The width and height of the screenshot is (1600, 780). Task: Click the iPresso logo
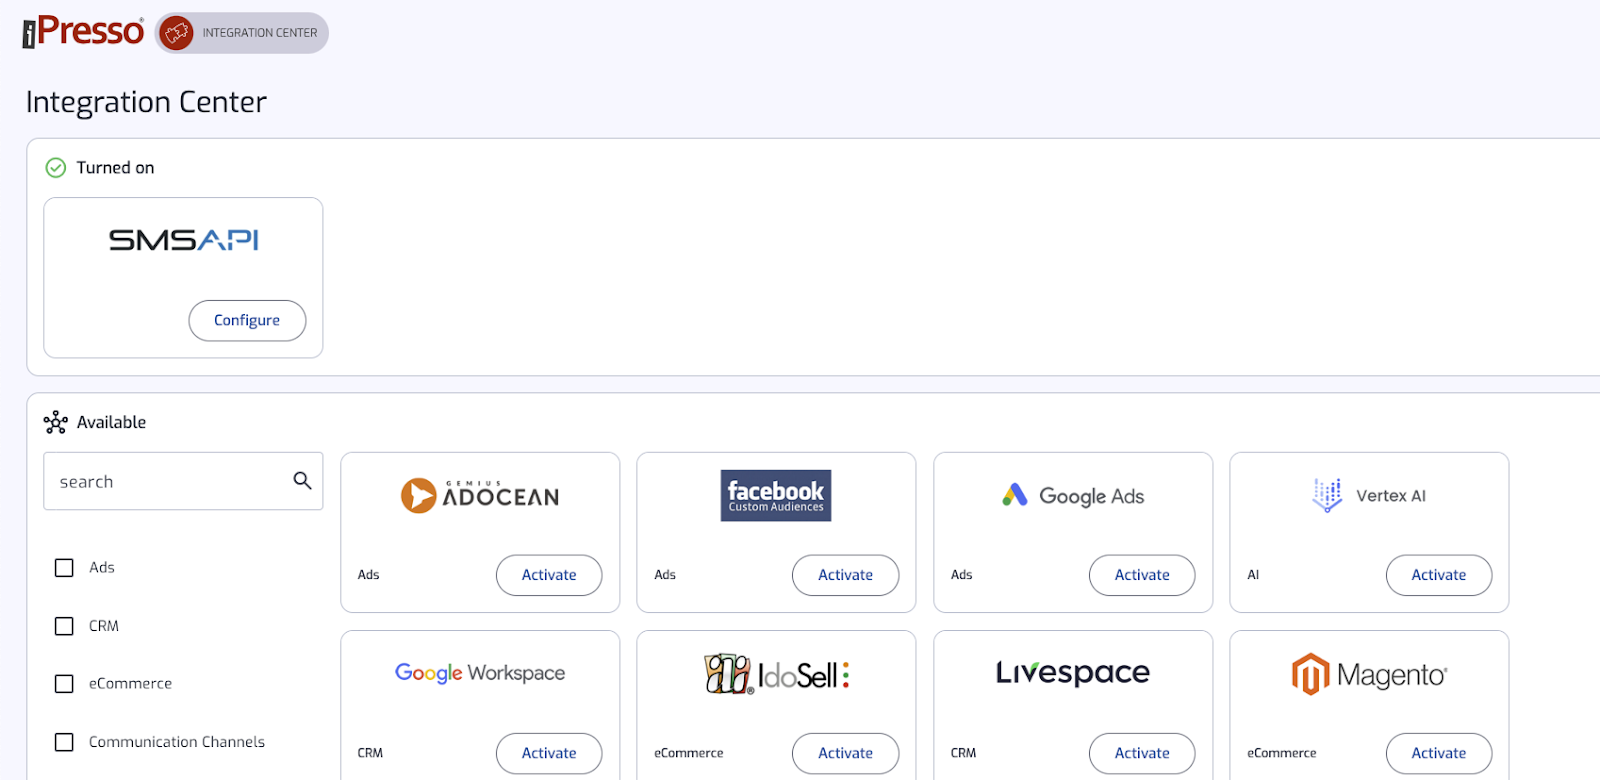[83, 32]
